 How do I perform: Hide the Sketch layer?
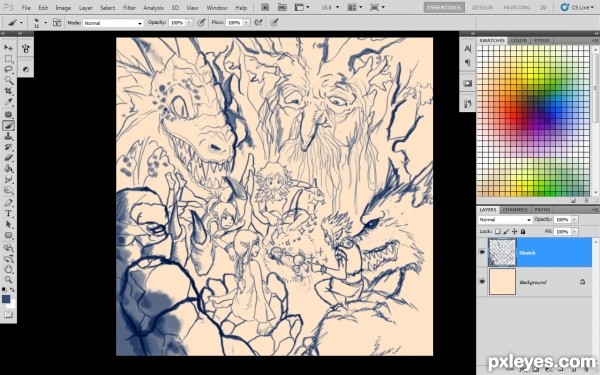(482, 252)
